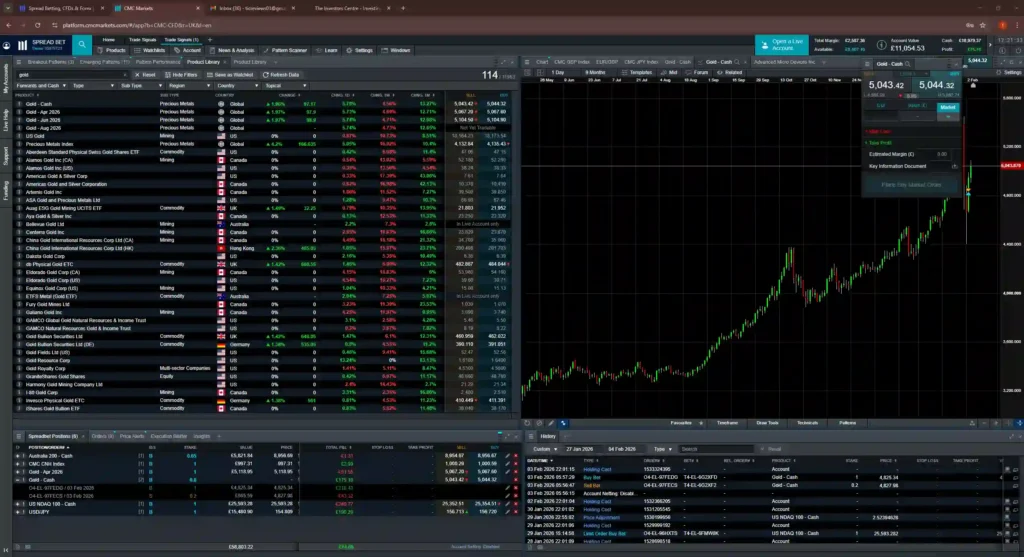Switch to Breakout Patterns tab
1024x557 pixels.
[x=50, y=62]
